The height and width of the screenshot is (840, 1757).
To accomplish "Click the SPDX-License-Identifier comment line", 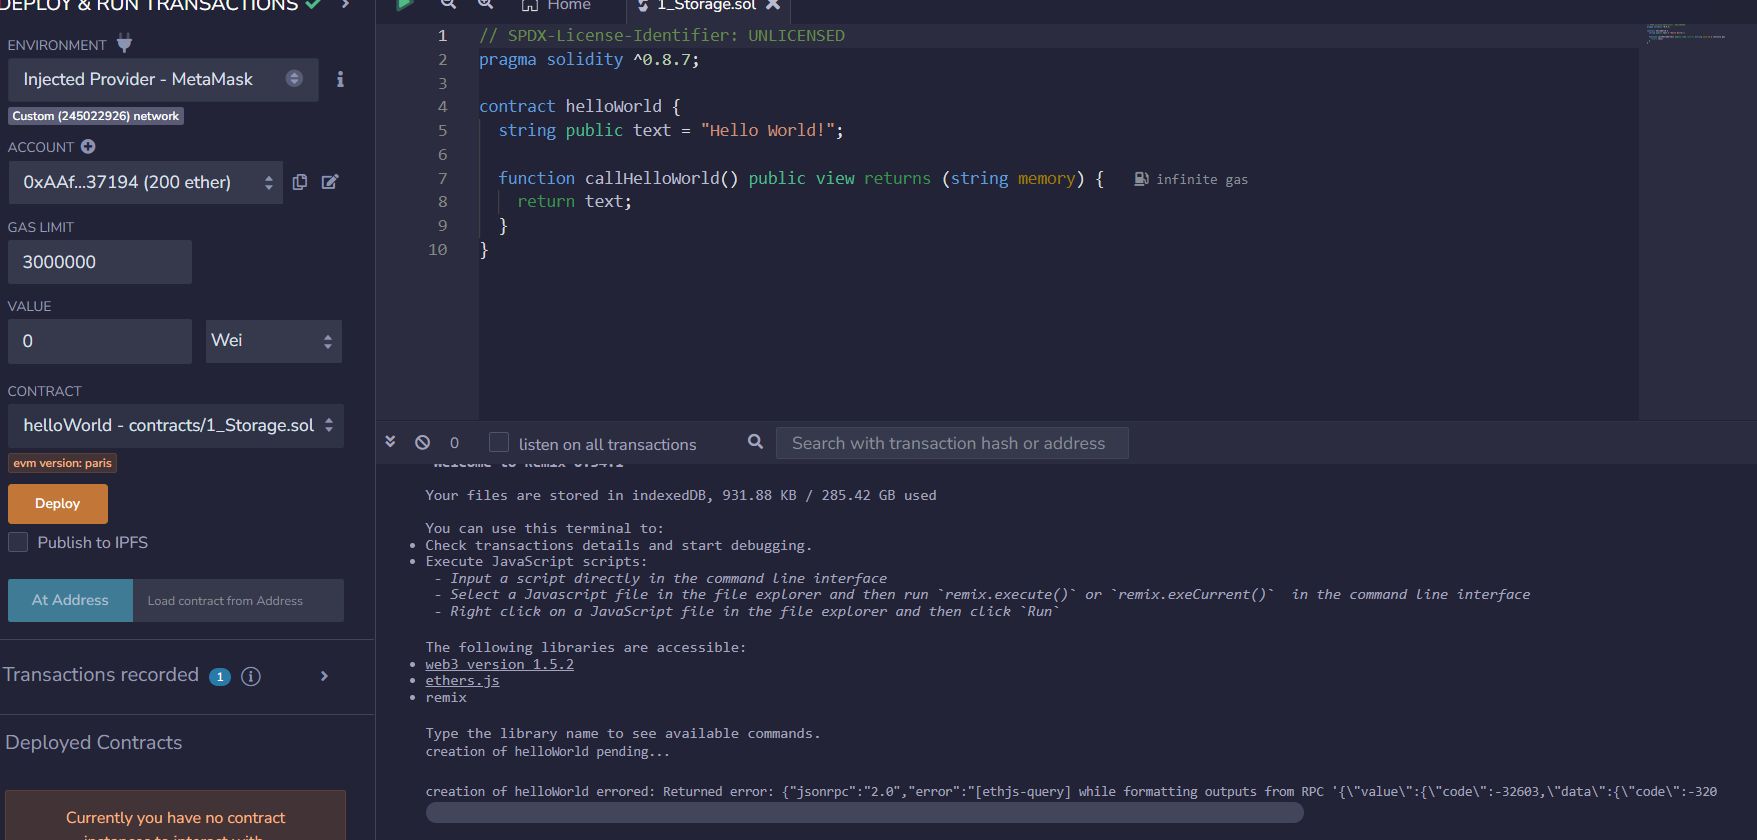I will pyautogui.click(x=662, y=35).
